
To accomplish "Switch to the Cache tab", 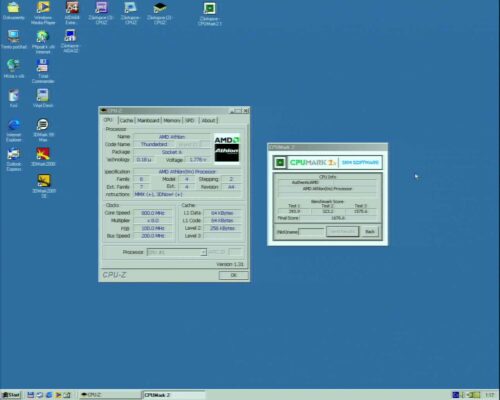I will coord(126,120).
